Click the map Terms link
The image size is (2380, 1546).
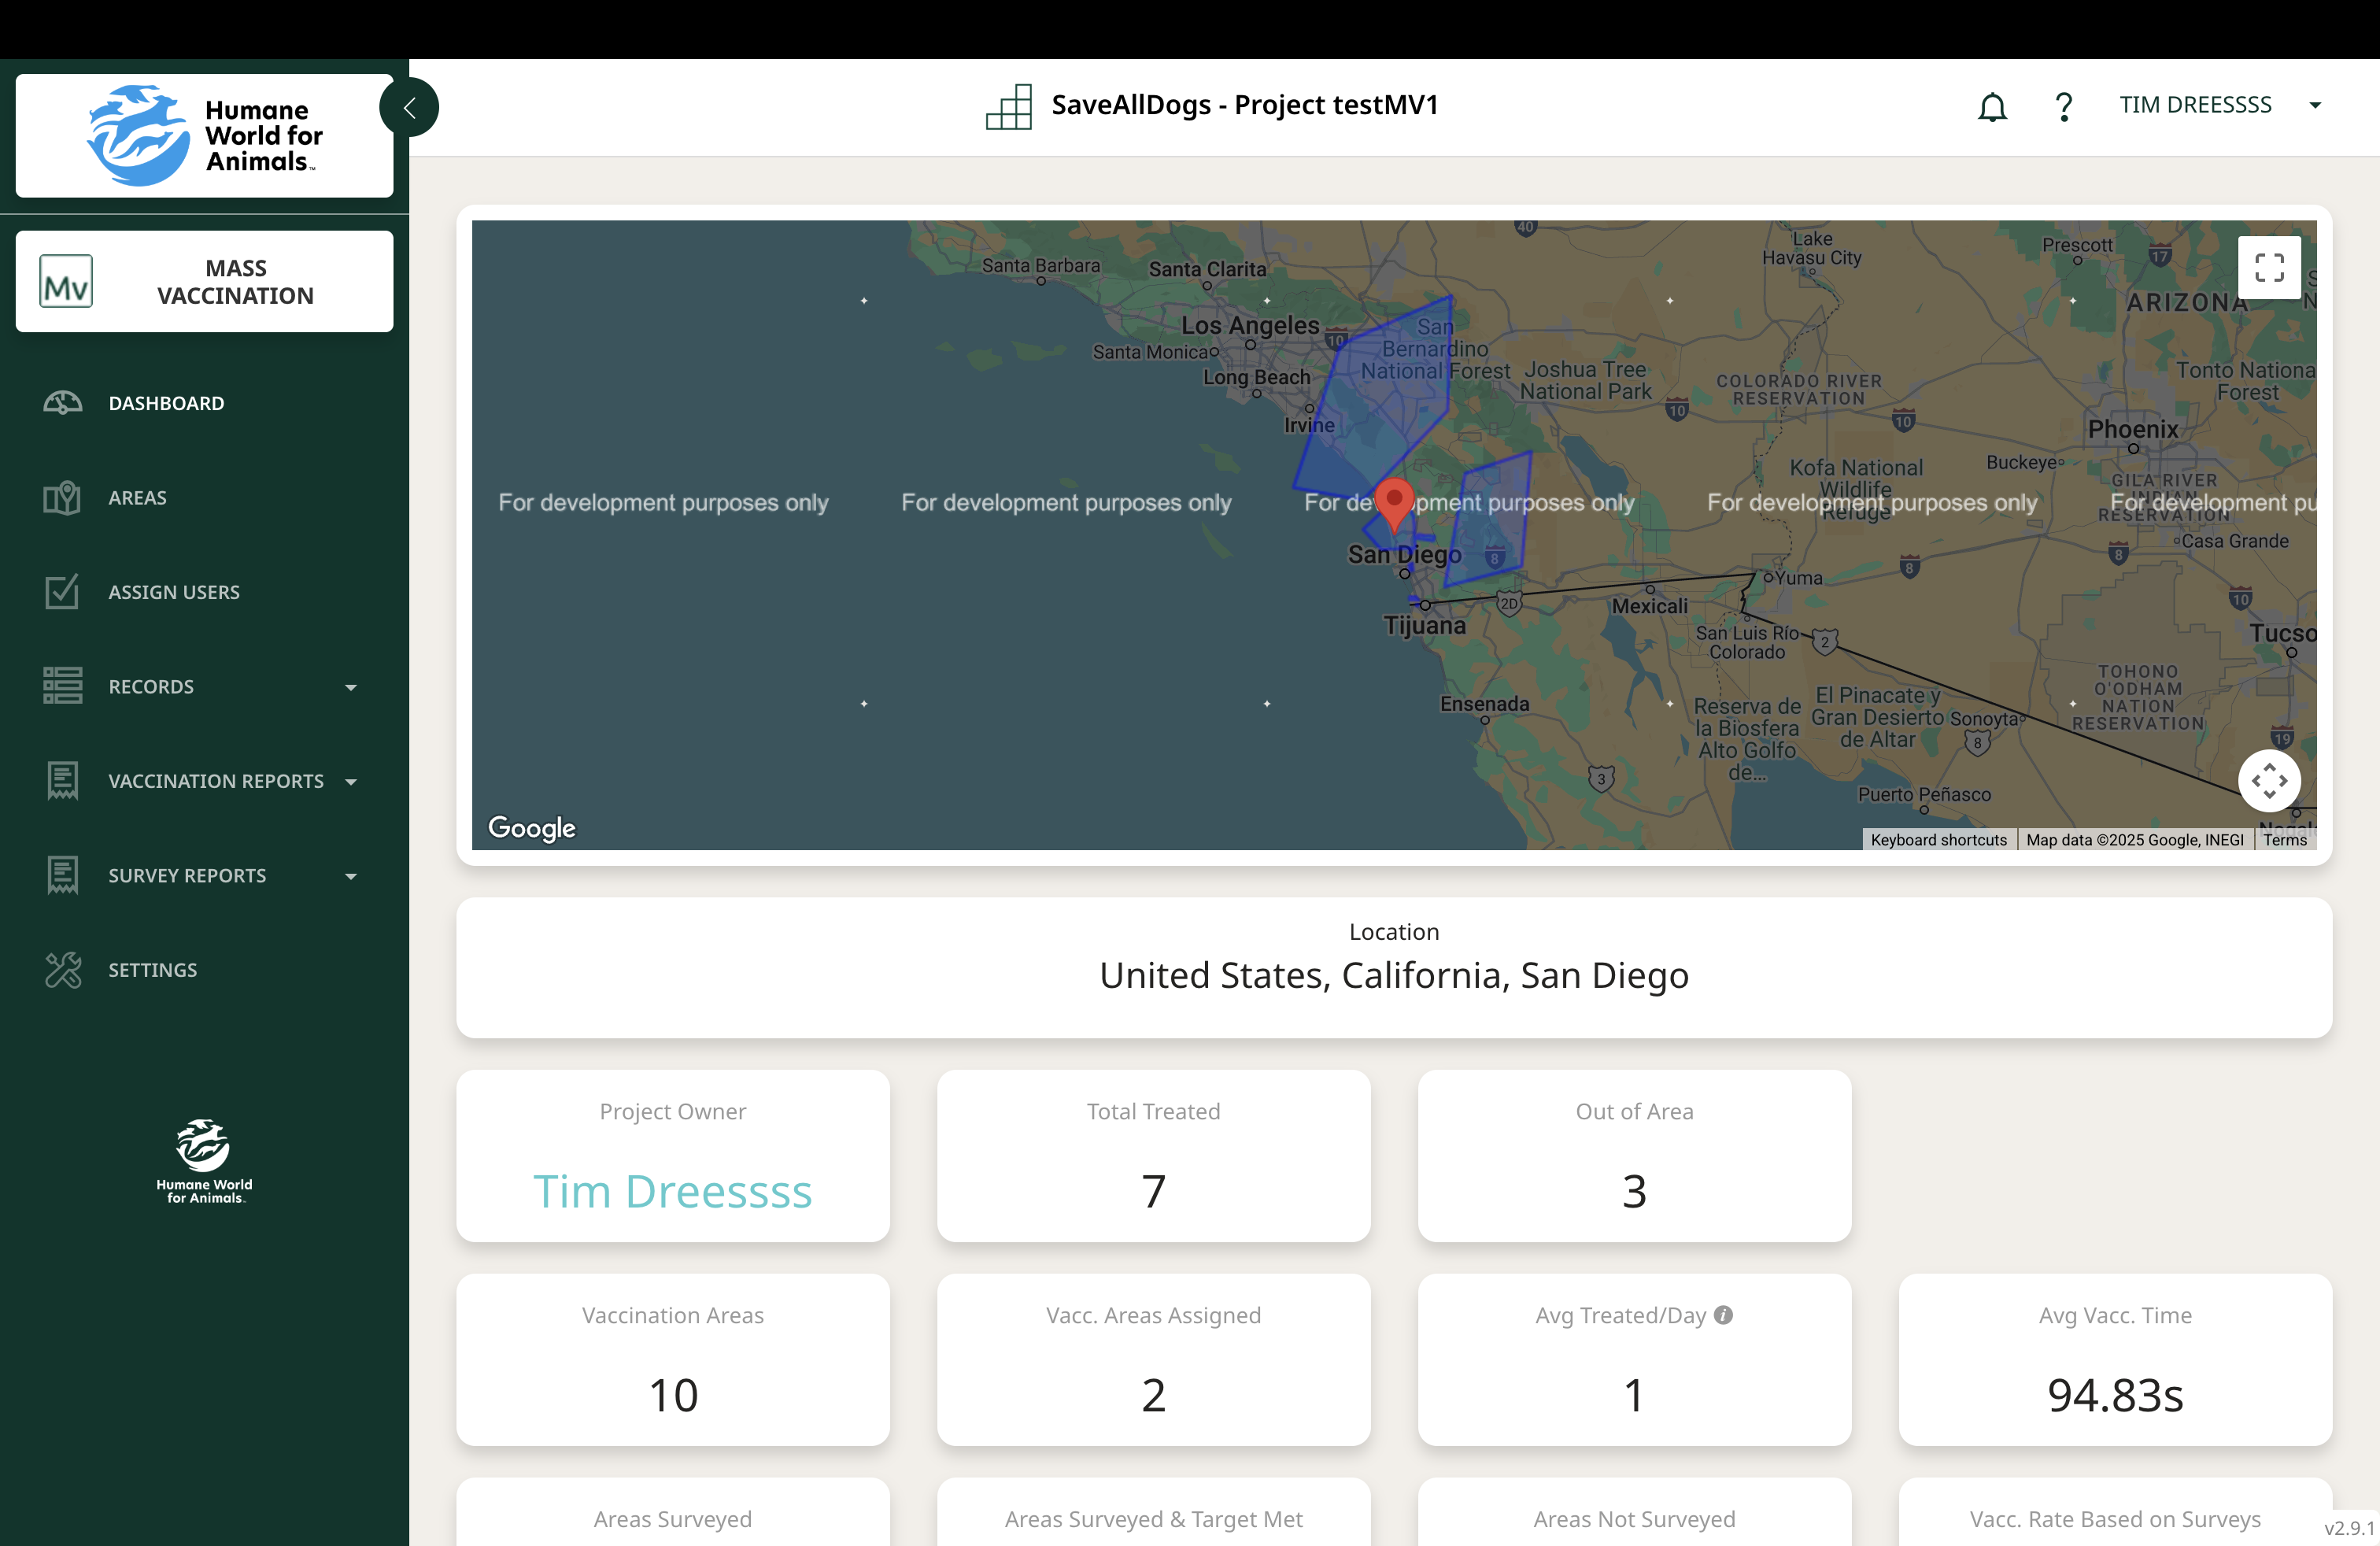pos(2285,840)
